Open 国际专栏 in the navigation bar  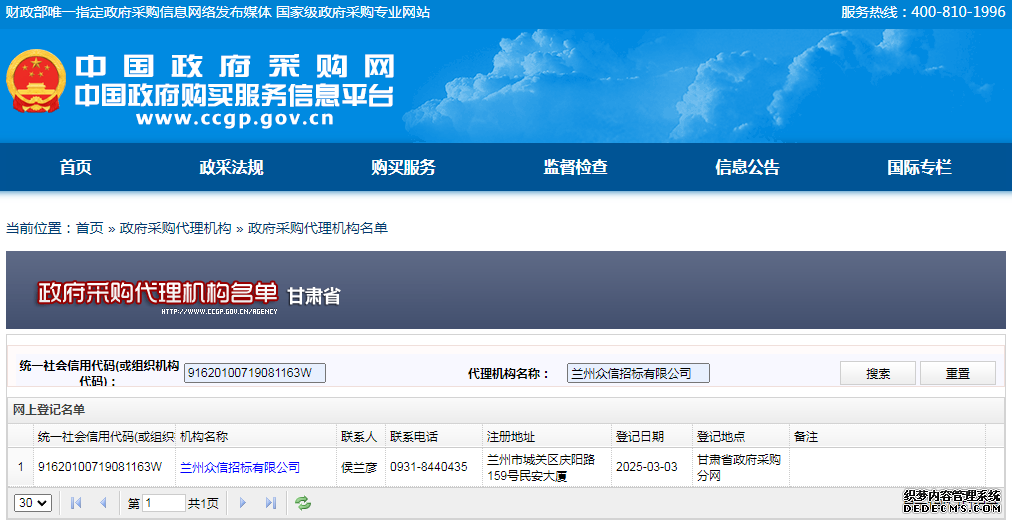click(x=919, y=167)
